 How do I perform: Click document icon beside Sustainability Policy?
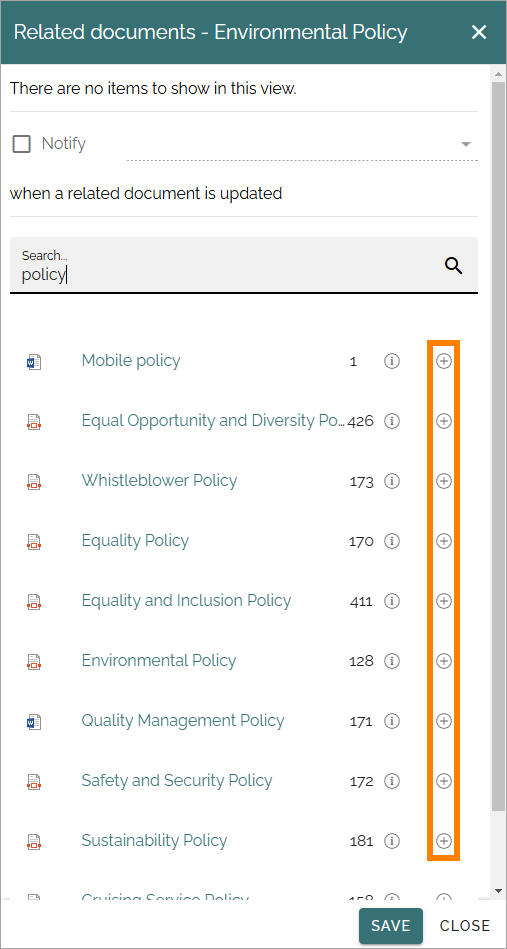(34, 841)
